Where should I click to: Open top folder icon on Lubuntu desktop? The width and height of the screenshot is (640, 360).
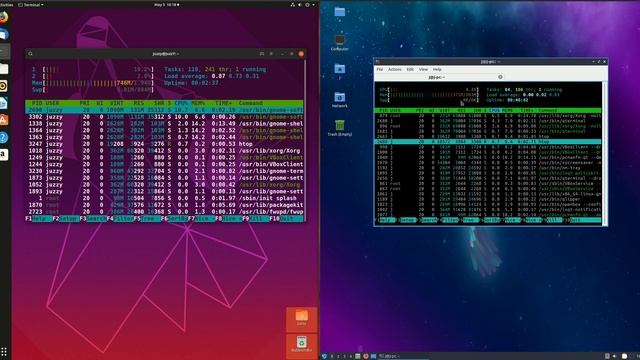340,12
